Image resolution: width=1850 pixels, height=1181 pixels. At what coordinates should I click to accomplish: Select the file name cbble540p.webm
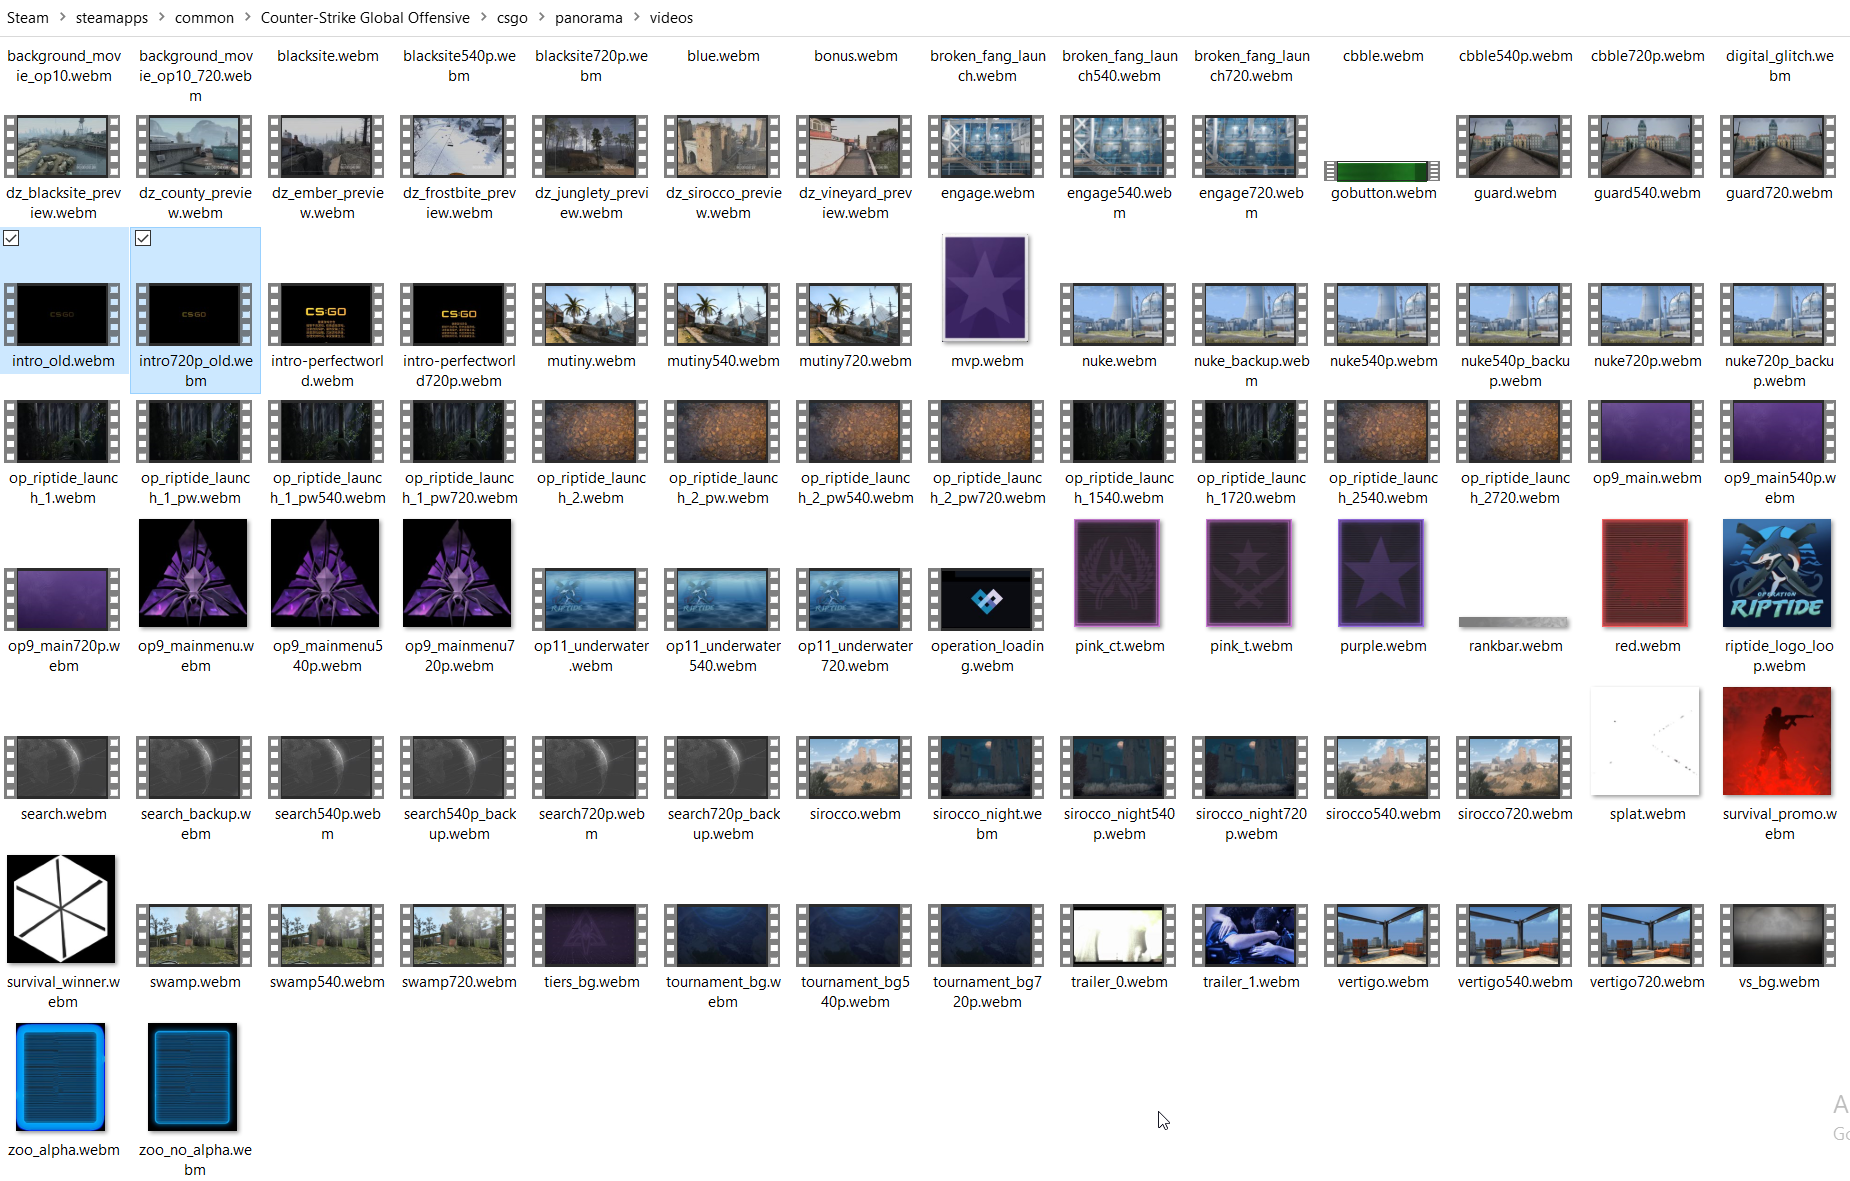click(x=1515, y=56)
